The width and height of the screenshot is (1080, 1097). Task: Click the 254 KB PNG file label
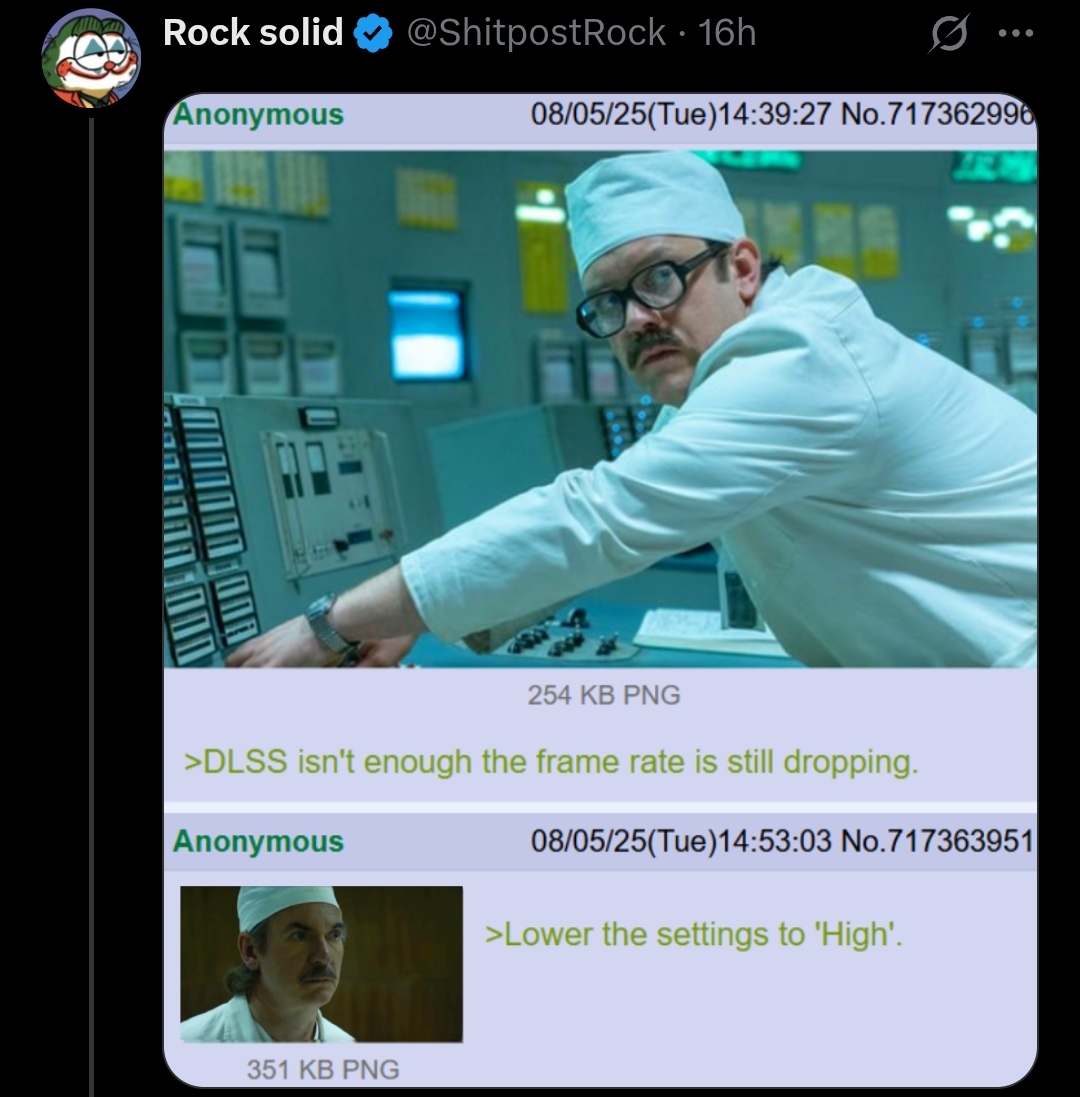(x=604, y=695)
